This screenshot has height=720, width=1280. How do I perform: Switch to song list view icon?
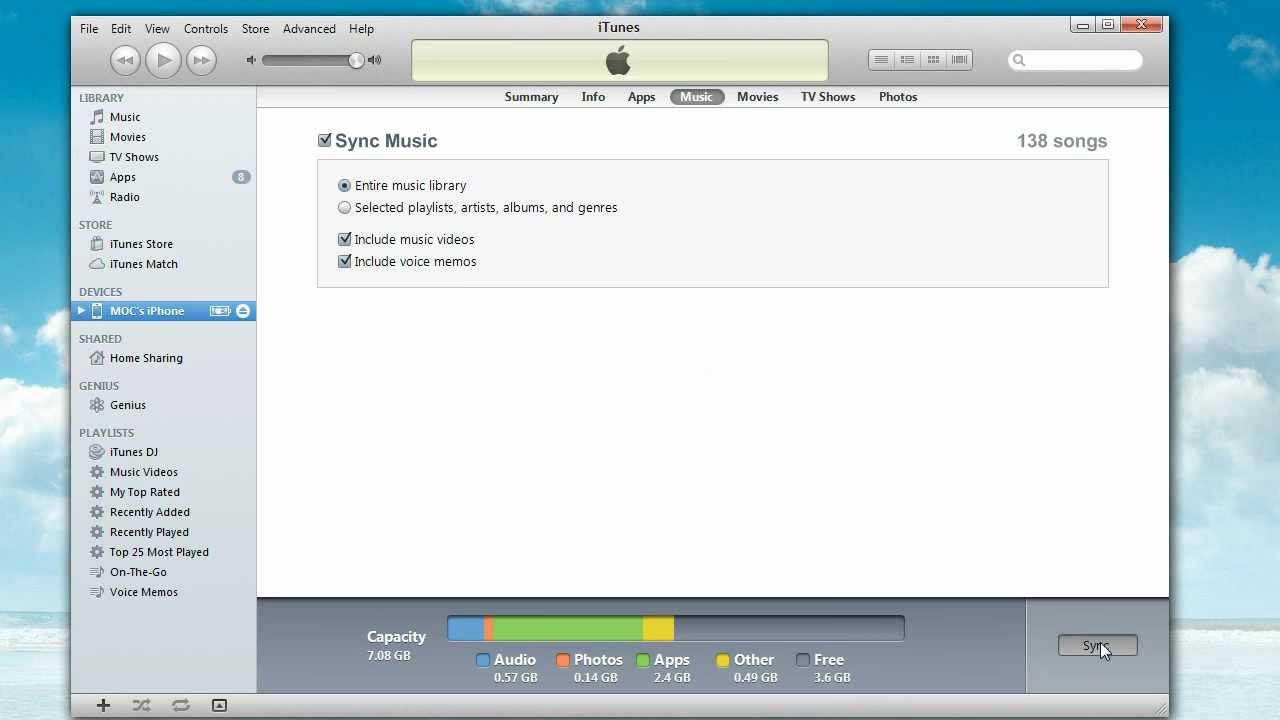click(881, 60)
